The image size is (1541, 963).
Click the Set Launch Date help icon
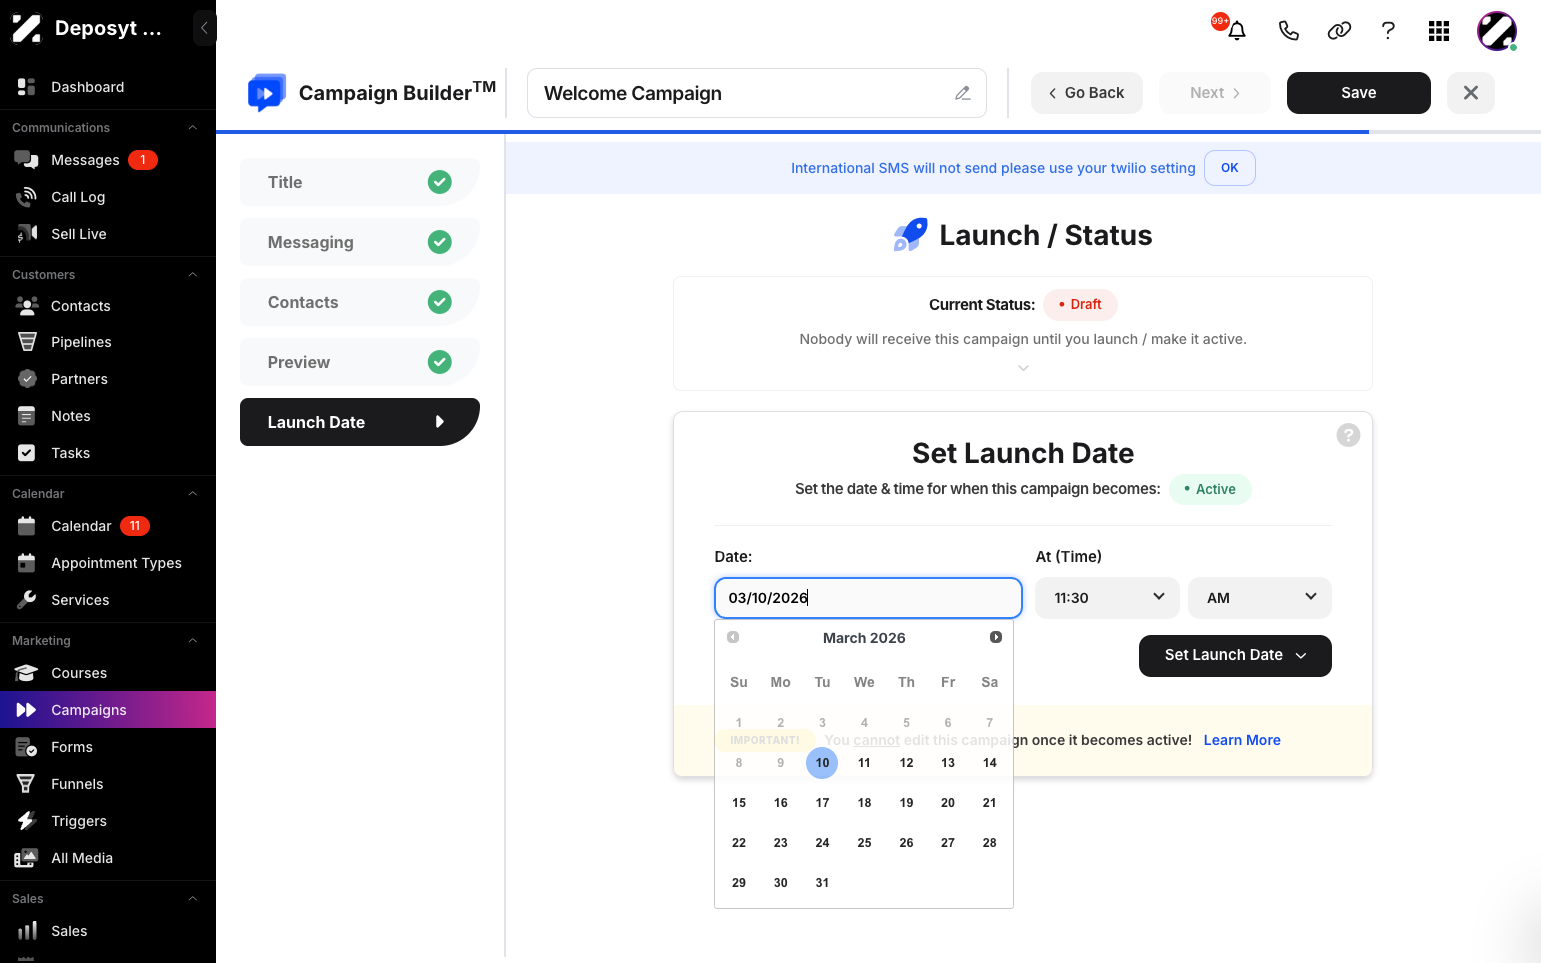(x=1348, y=435)
